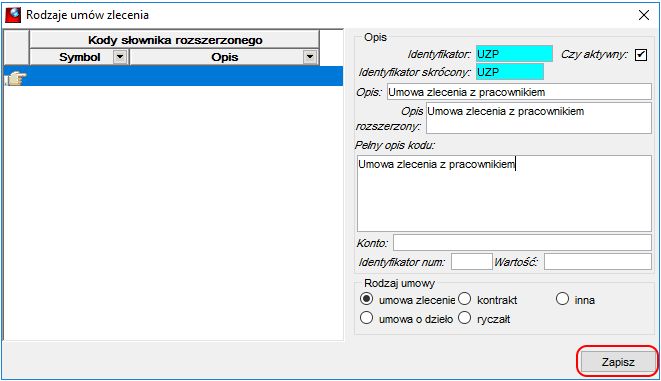The image size is (661, 381).
Task: Select the highlighted blue grid row
Action: pos(173,76)
